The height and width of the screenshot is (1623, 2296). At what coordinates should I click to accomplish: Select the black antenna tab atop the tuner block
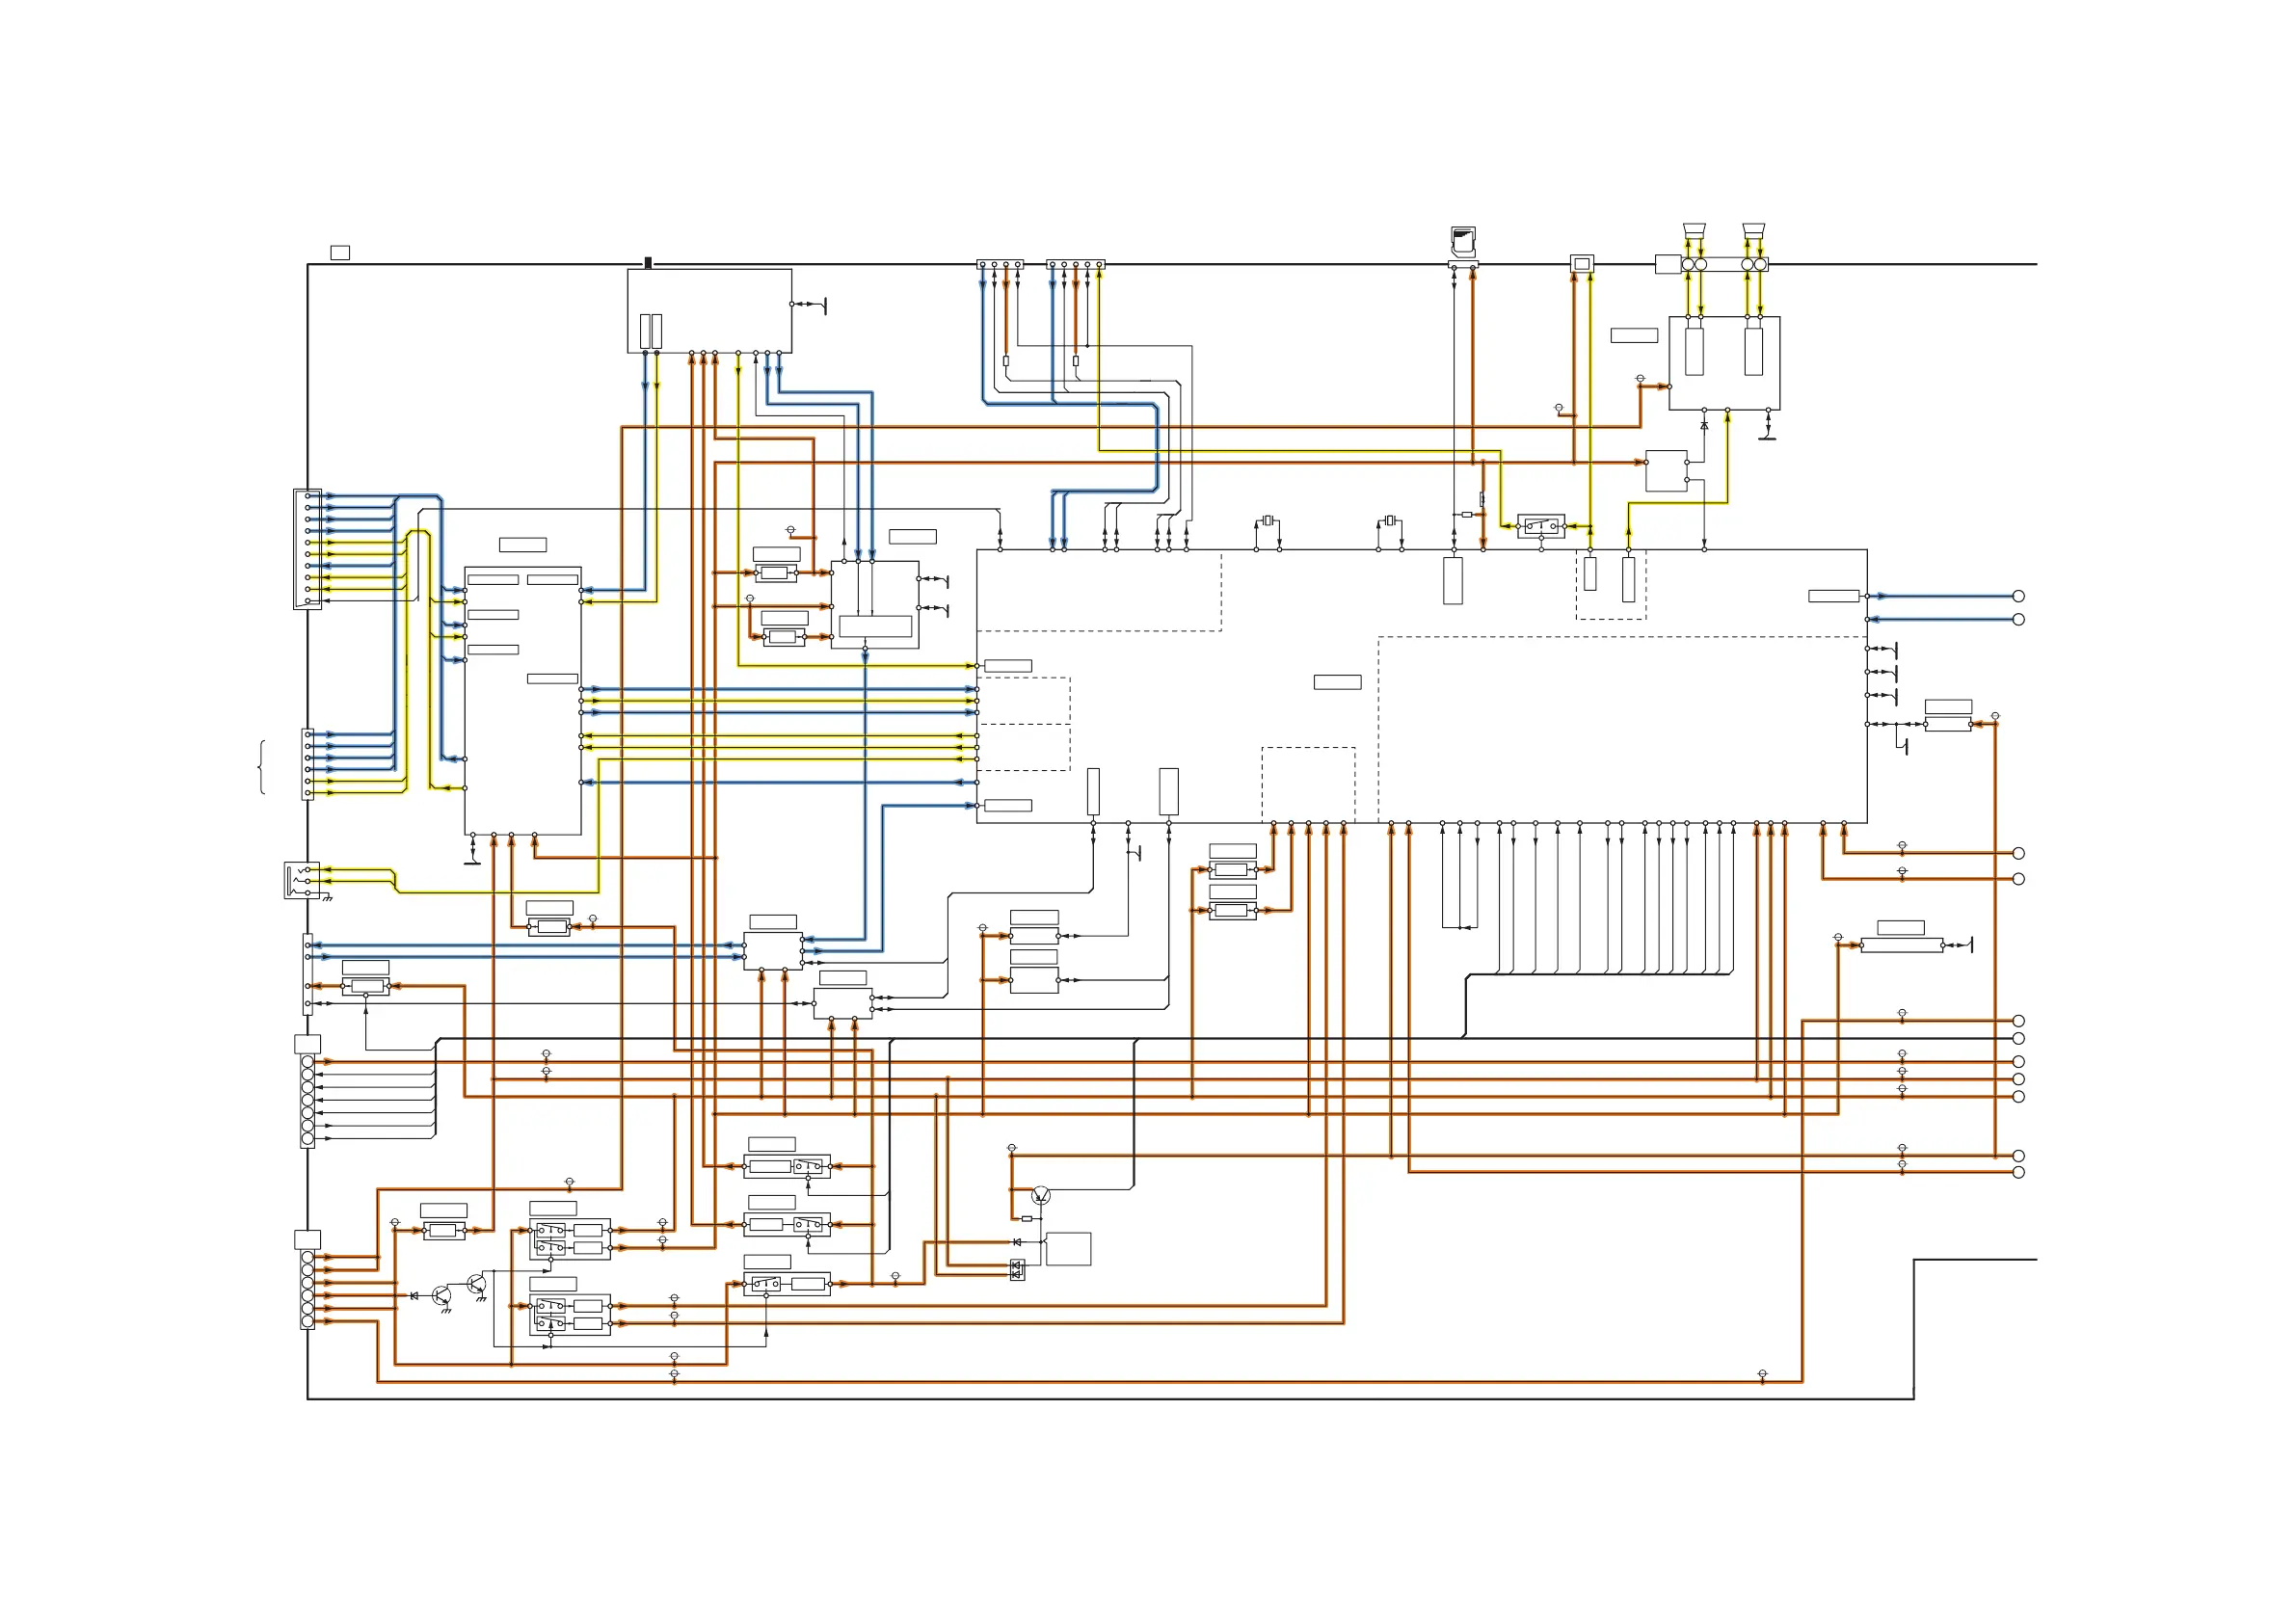click(x=648, y=263)
